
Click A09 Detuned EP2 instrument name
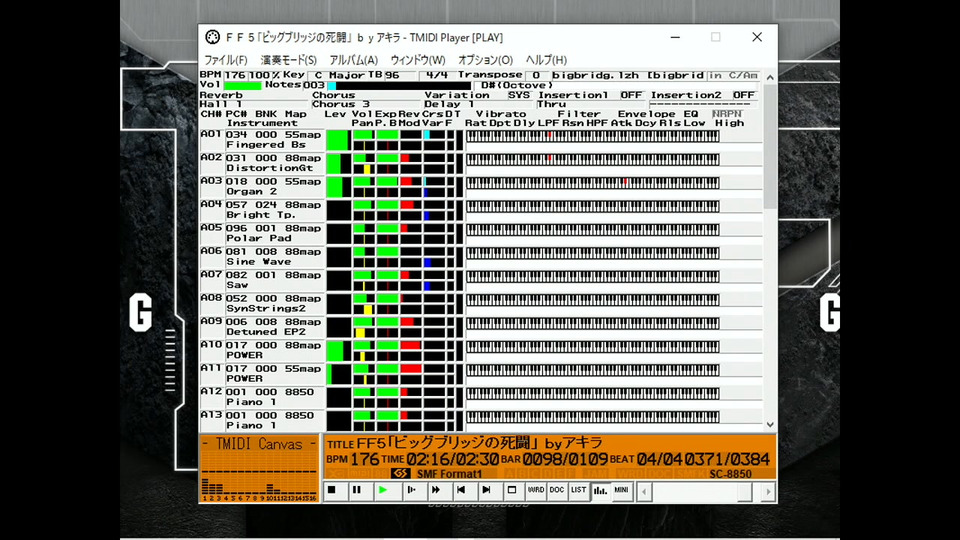click(266, 332)
